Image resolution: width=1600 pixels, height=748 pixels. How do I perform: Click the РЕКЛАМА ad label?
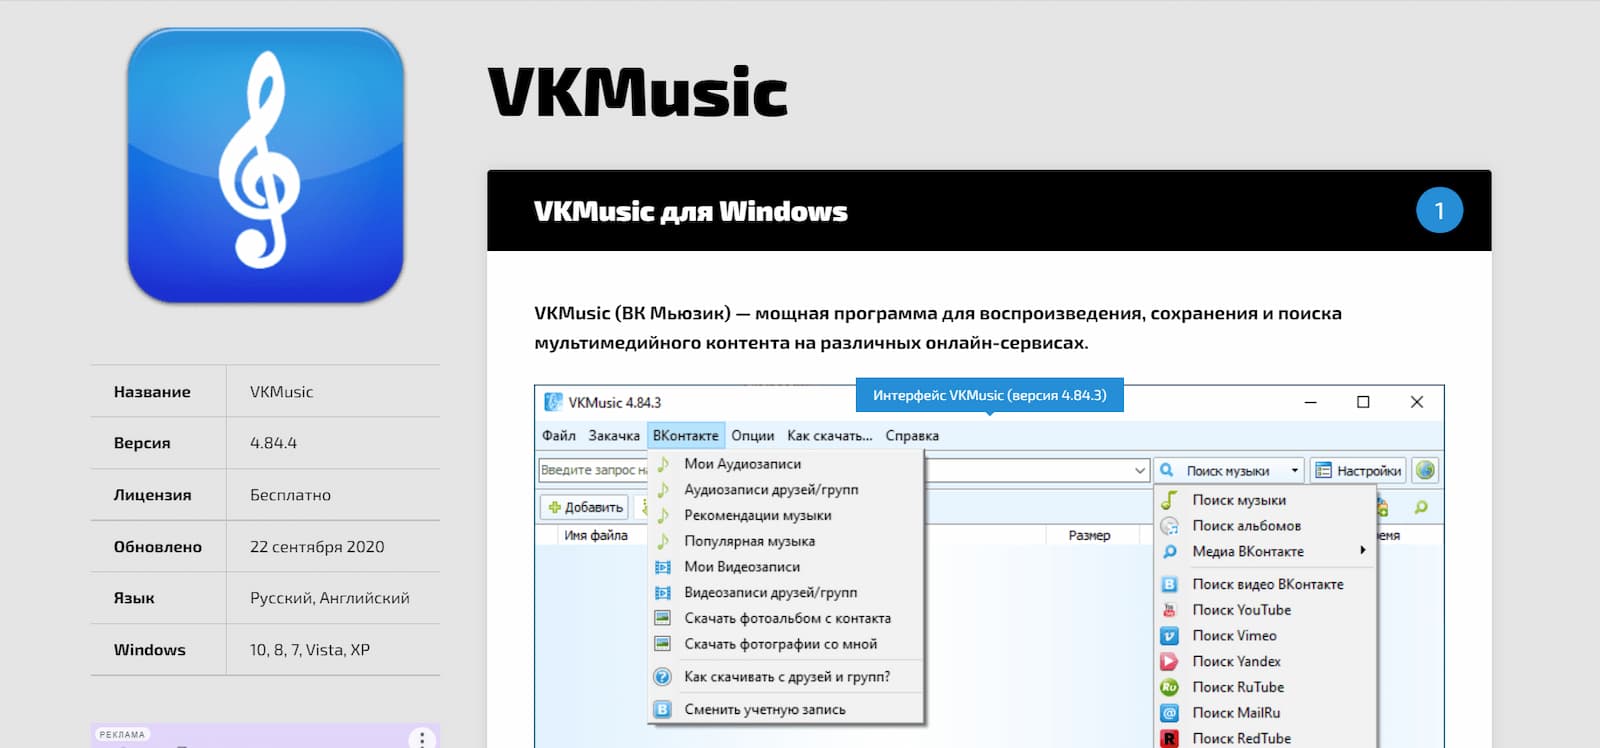point(122,734)
